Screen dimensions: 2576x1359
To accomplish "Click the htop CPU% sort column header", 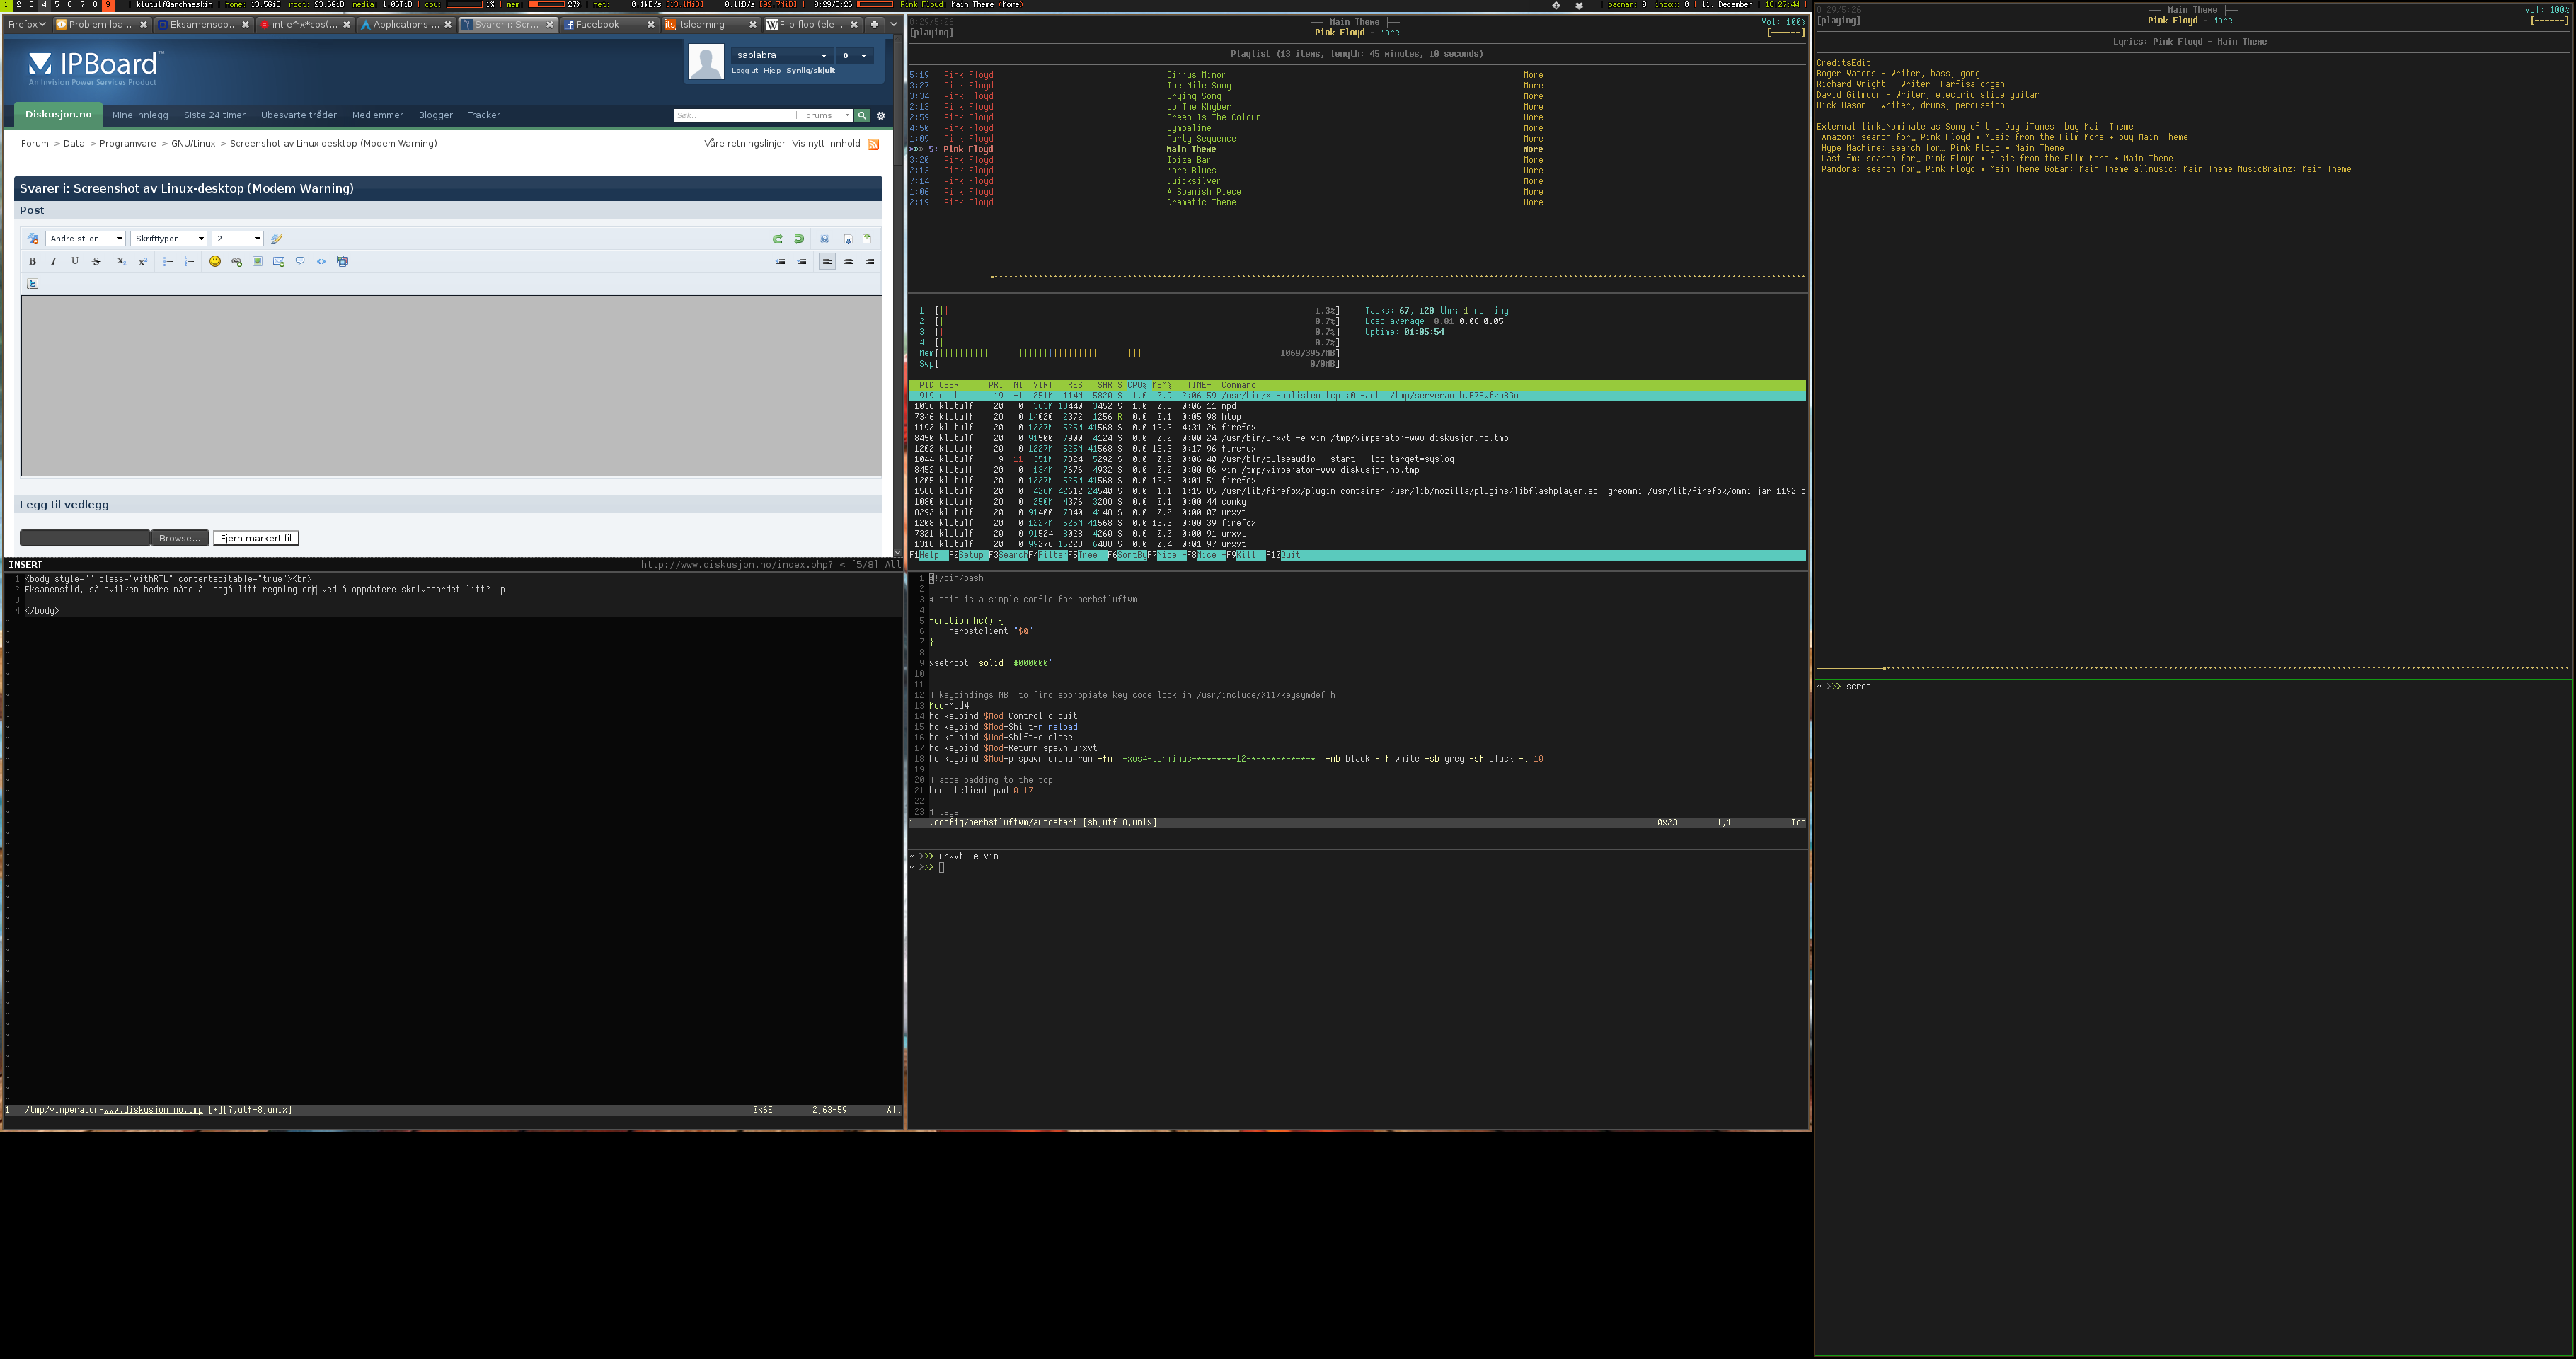I will [1137, 385].
